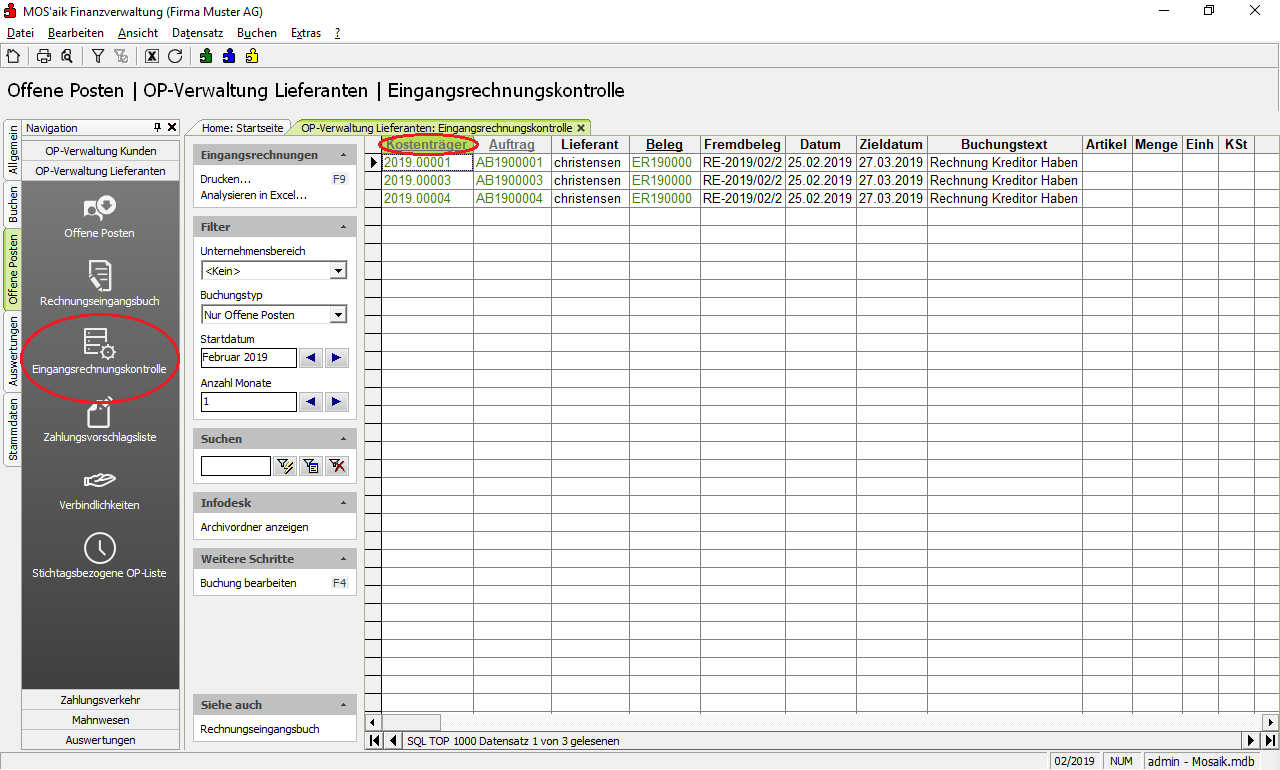Viewport: 1280px width, 770px height.
Task: Click the Excel export toolbar icon
Action: point(152,56)
